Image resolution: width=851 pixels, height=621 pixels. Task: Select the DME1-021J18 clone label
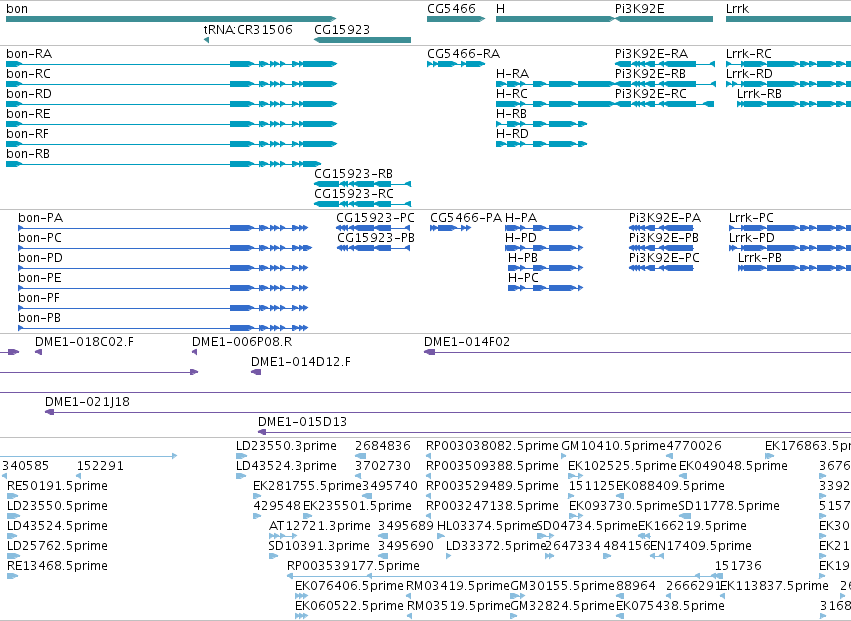pos(87,402)
